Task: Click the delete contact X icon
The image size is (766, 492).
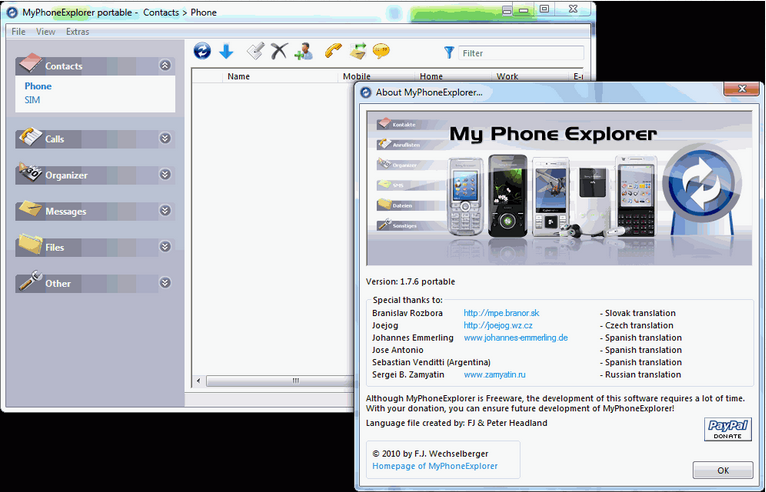Action: (x=279, y=51)
